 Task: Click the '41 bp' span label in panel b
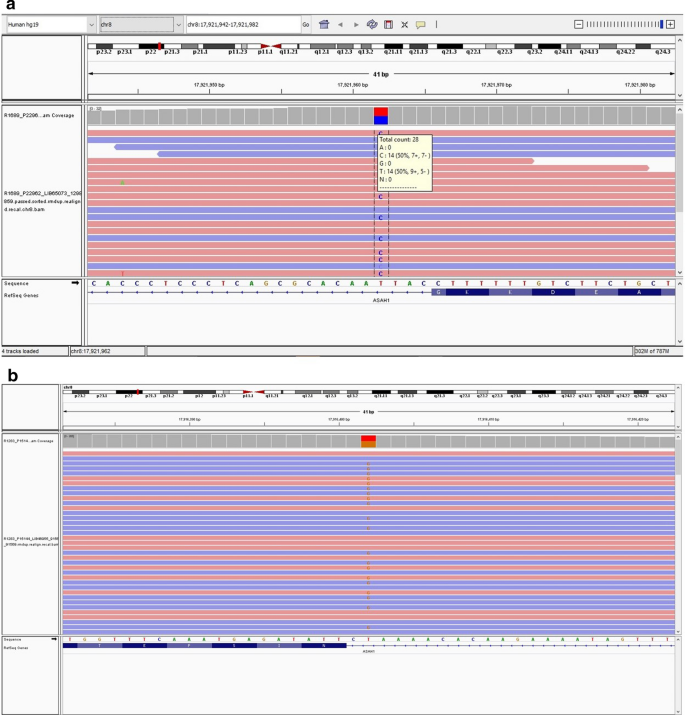[368, 412]
